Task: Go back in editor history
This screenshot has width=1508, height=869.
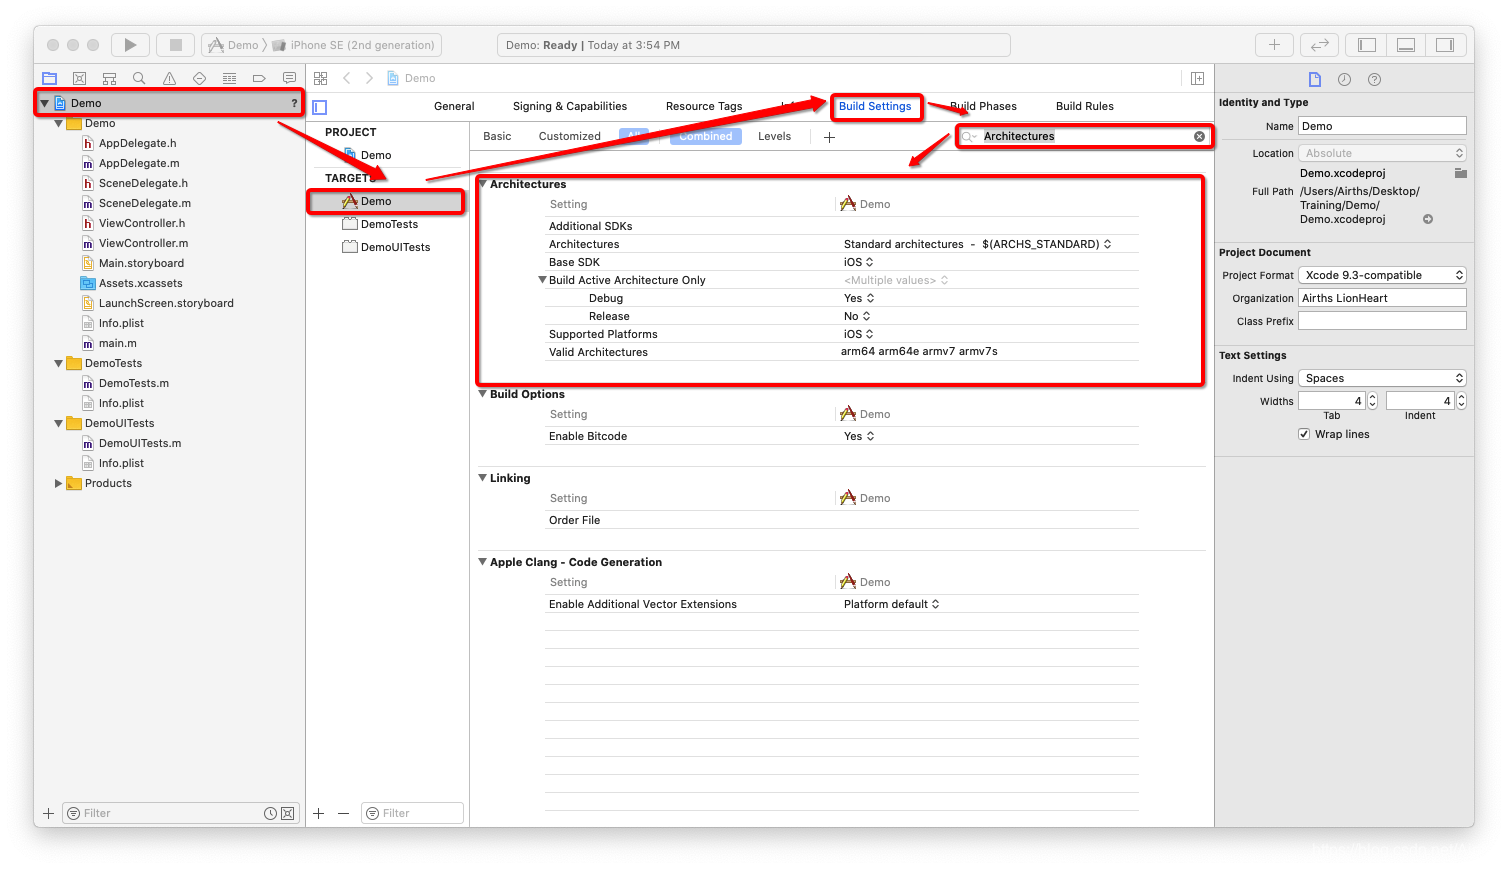Action: tap(347, 78)
